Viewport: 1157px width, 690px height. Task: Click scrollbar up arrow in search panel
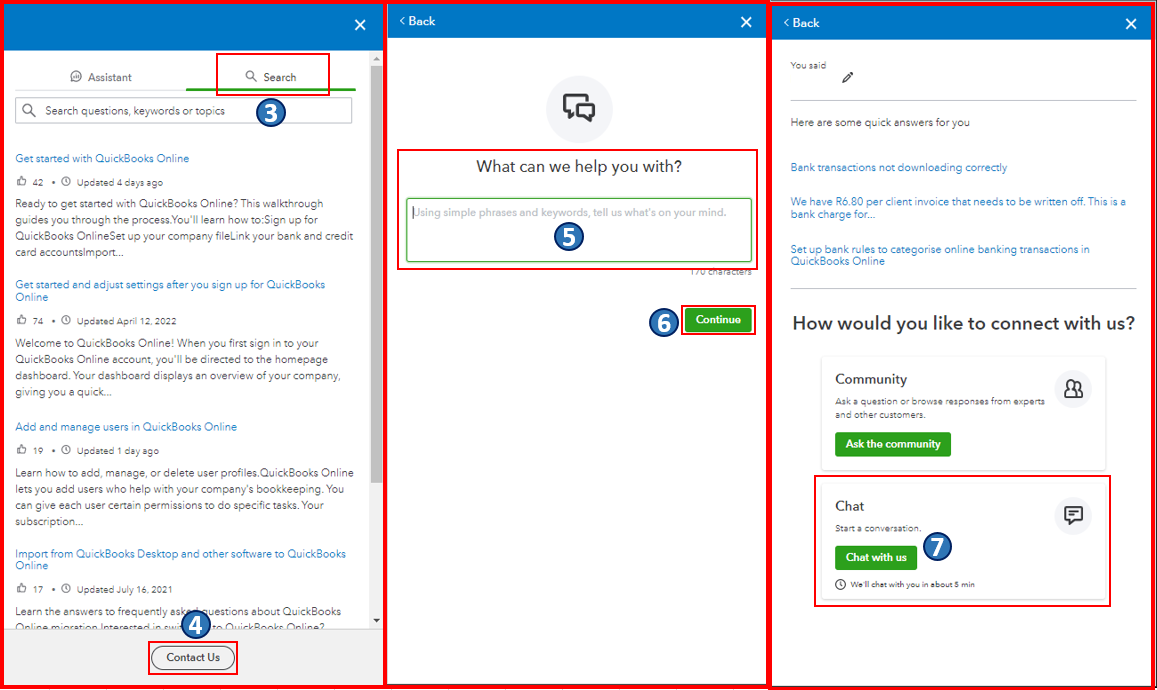(376, 58)
